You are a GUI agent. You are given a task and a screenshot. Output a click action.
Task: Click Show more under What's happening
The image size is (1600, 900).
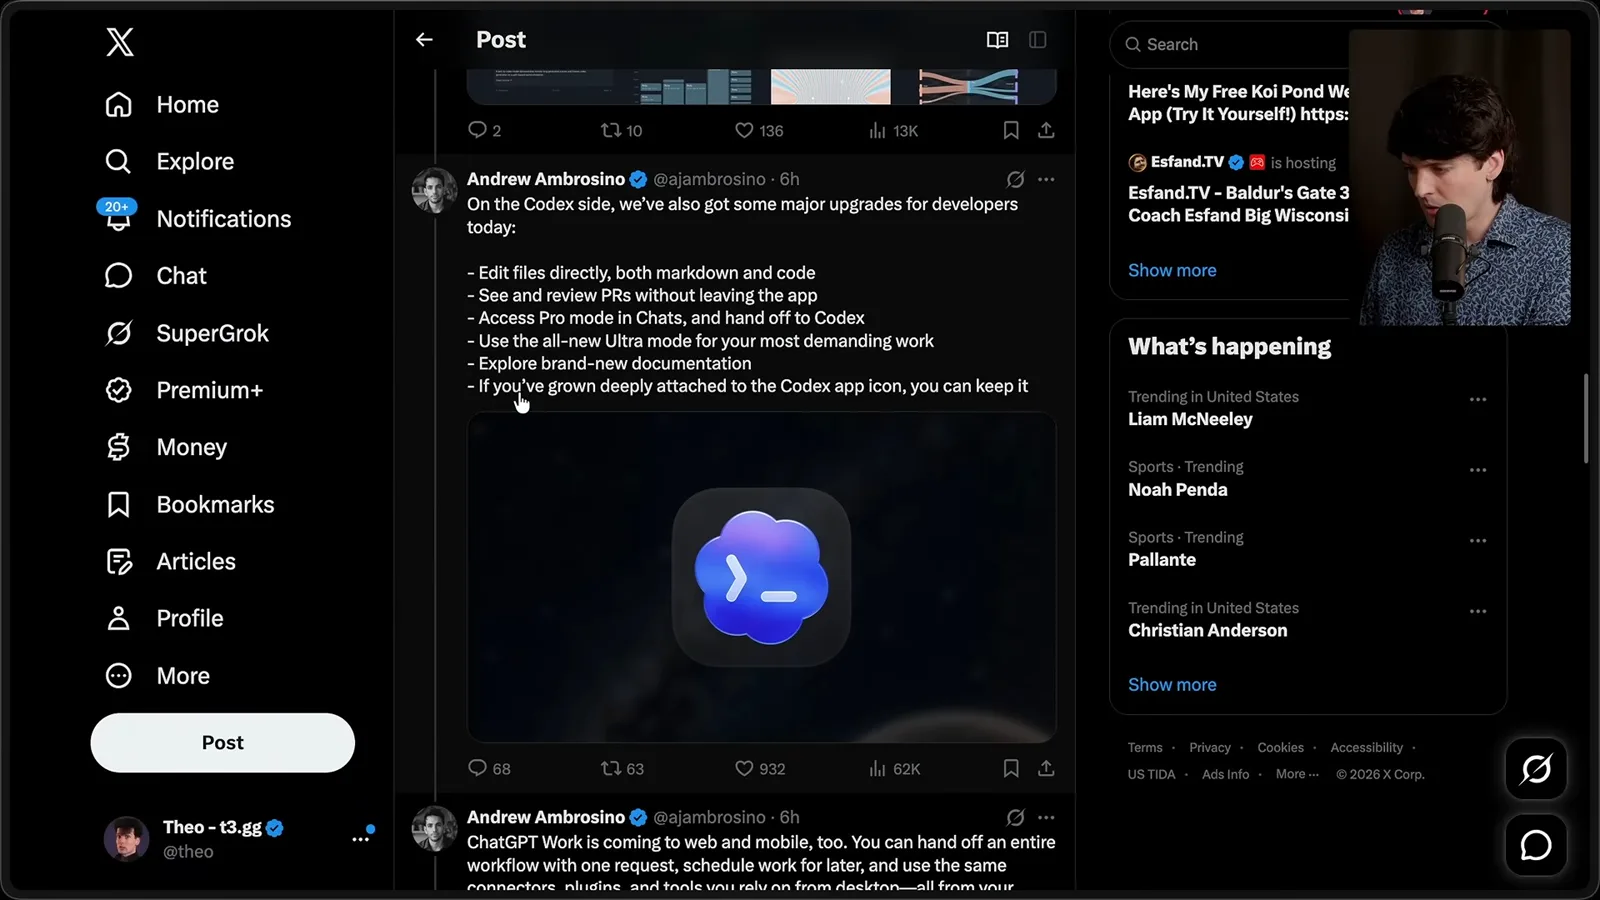(1172, 685)
